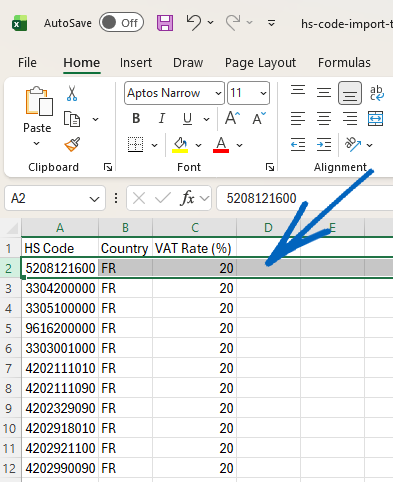Decrease font size with smaller A
Screen dimensions: 393x482
tap(259, 118)
